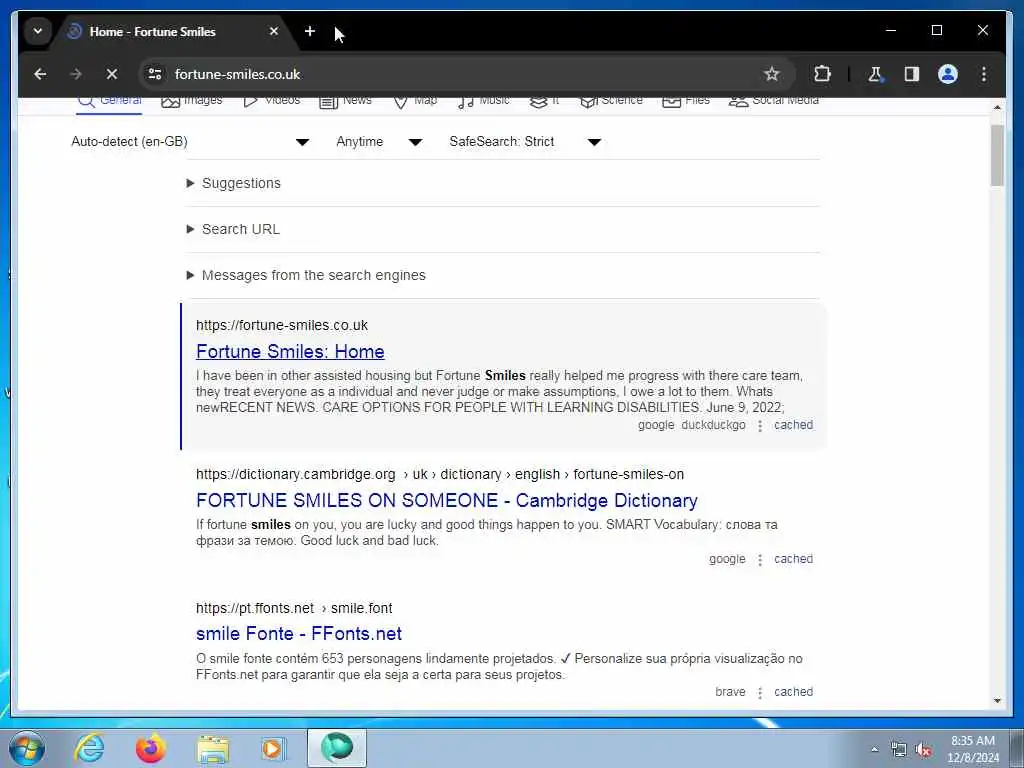Open the user profile avatar
Screen dimensions: 1024x768
948,74
